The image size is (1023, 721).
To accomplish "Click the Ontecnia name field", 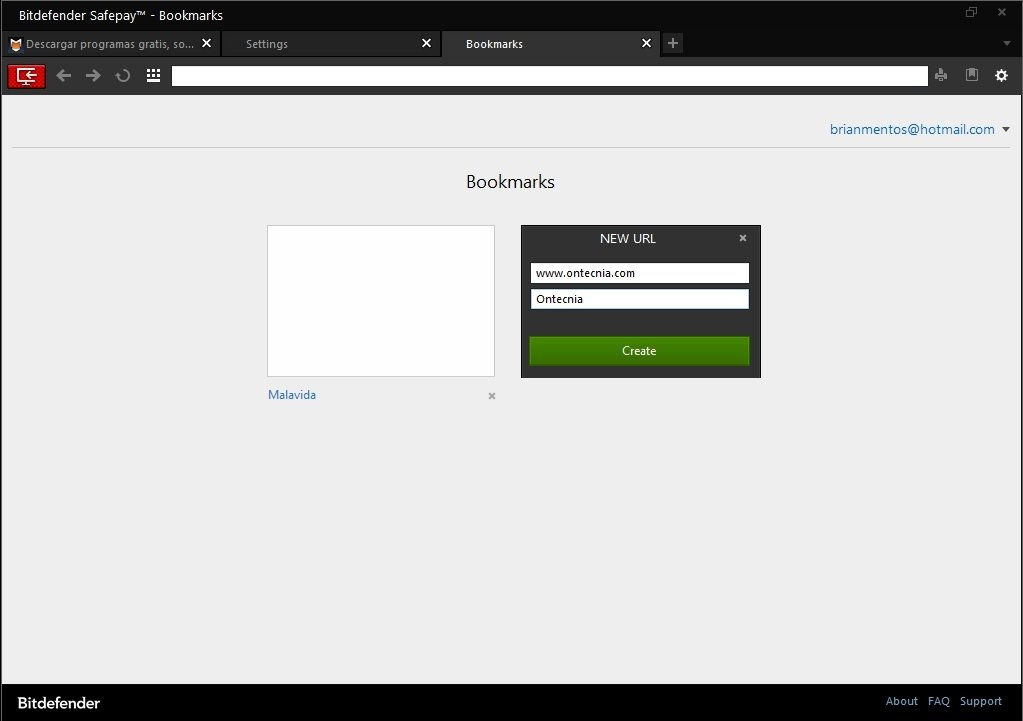I will [639, 299].
